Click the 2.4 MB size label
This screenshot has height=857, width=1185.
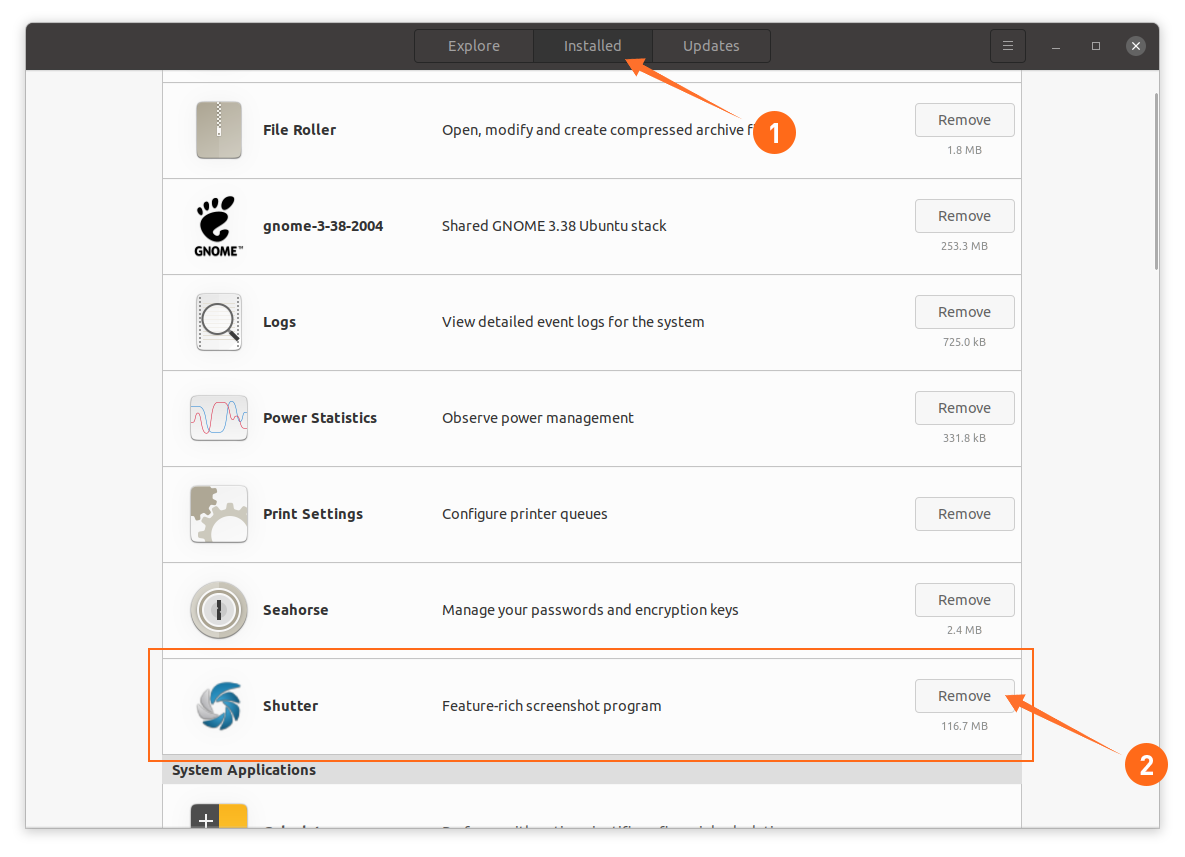tap(964, 630)
